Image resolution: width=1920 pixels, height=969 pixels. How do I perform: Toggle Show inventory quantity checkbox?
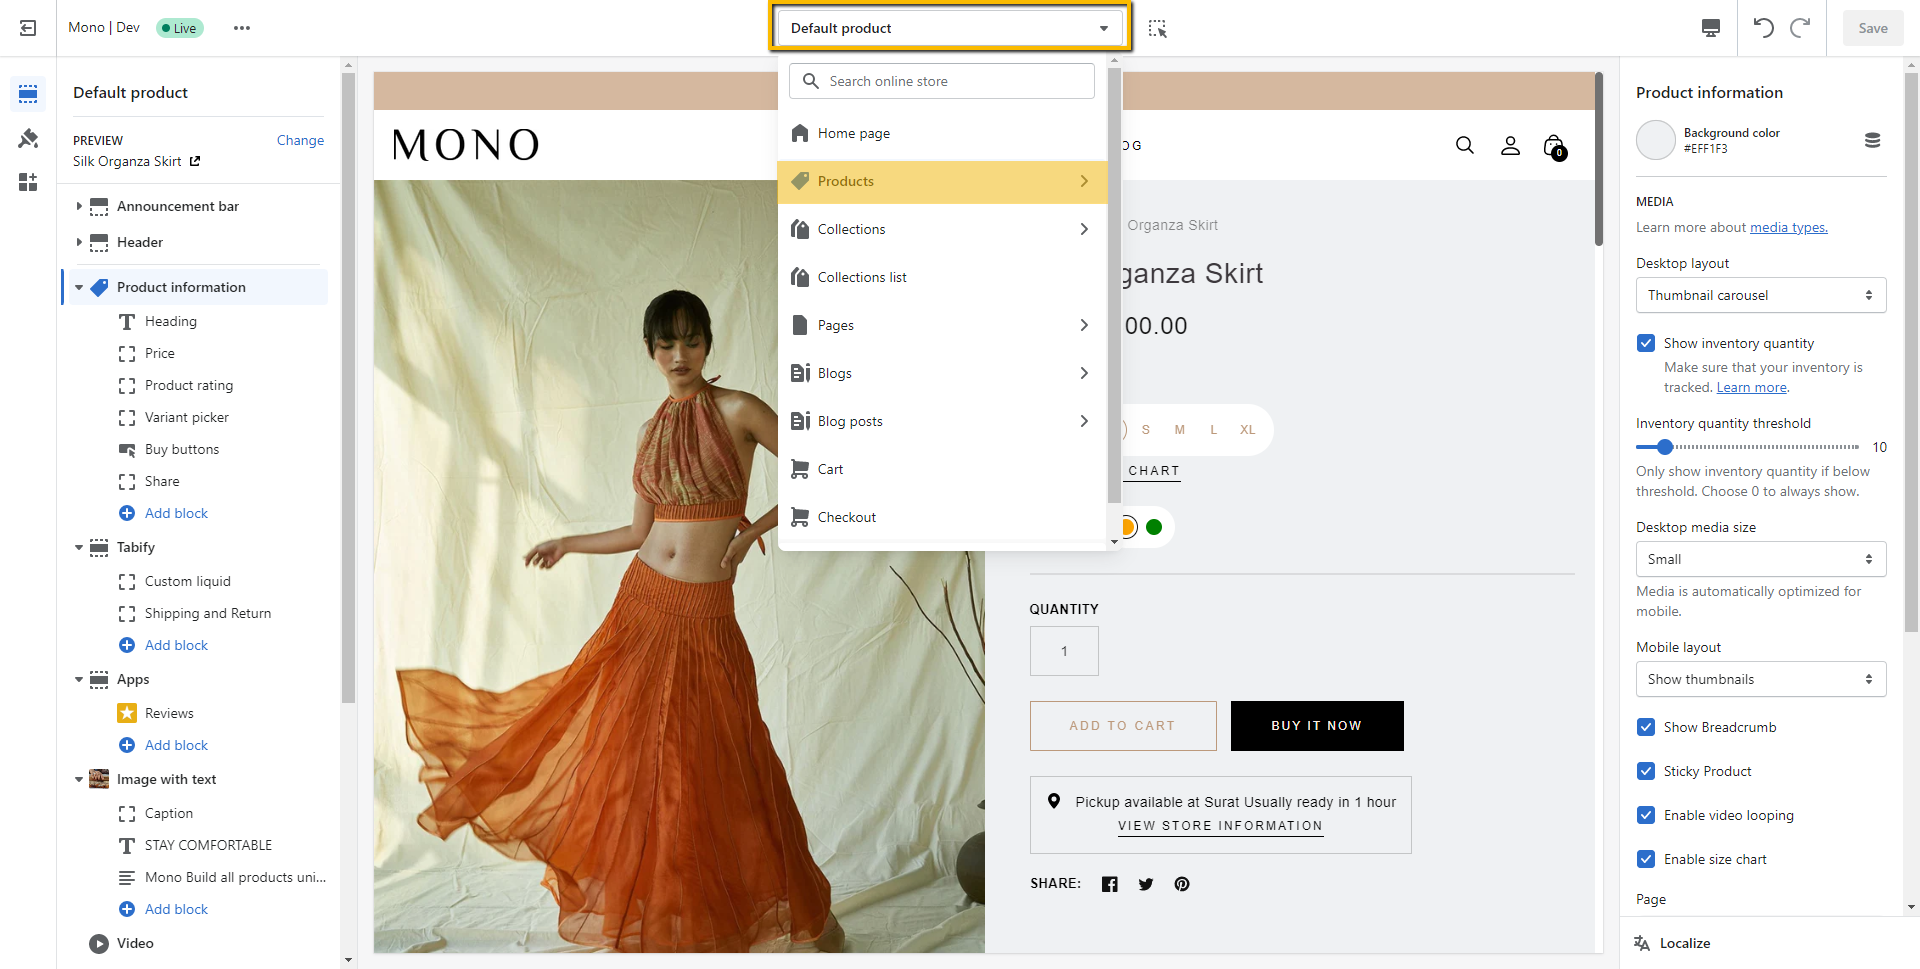(1646, 343)
